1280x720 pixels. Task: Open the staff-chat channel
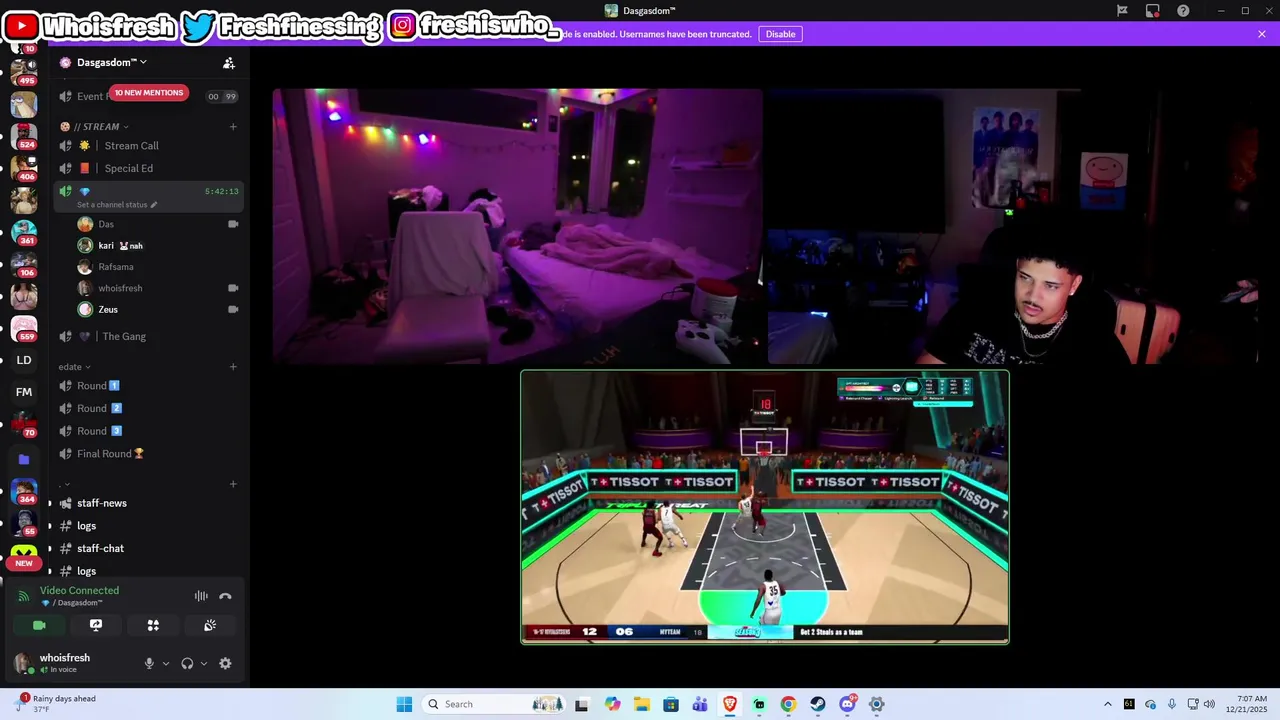click(x=148, y=548)
